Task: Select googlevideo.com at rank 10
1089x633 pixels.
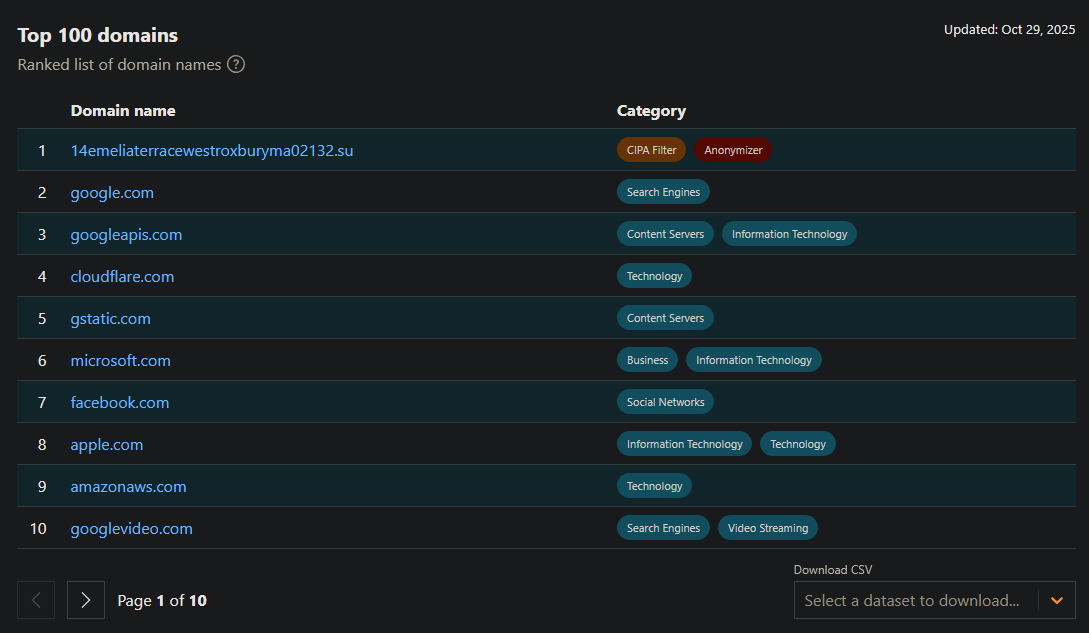Action: tap(131, 529)
